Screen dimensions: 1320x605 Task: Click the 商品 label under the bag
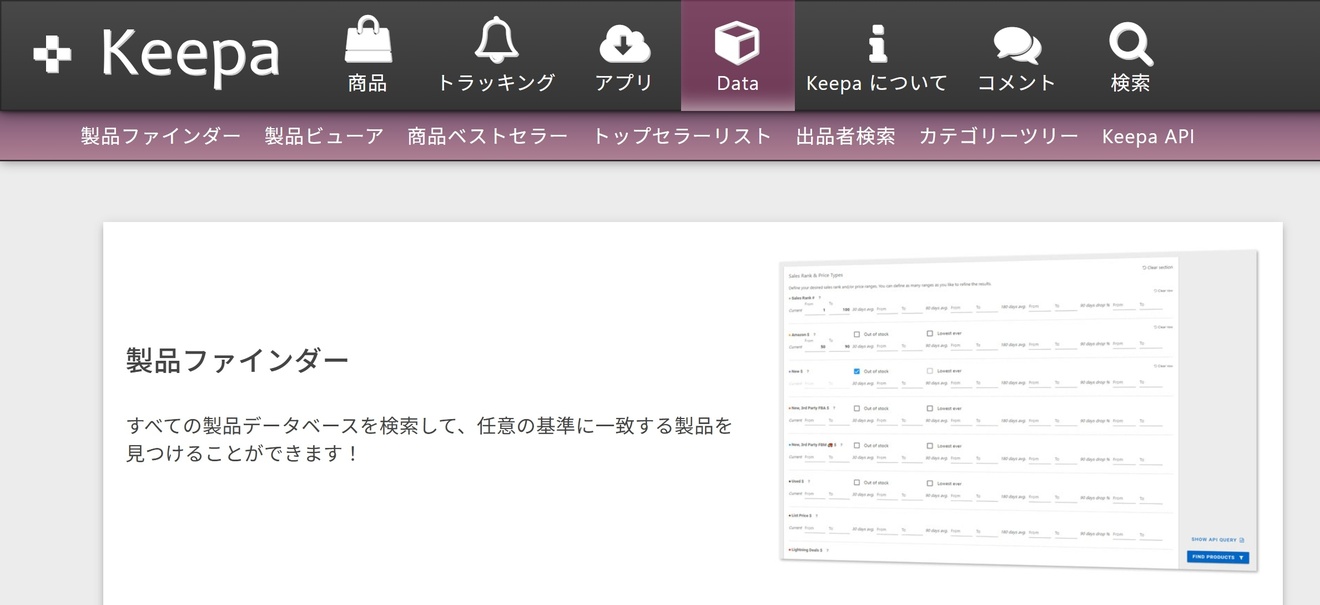[x=368, y=83]
